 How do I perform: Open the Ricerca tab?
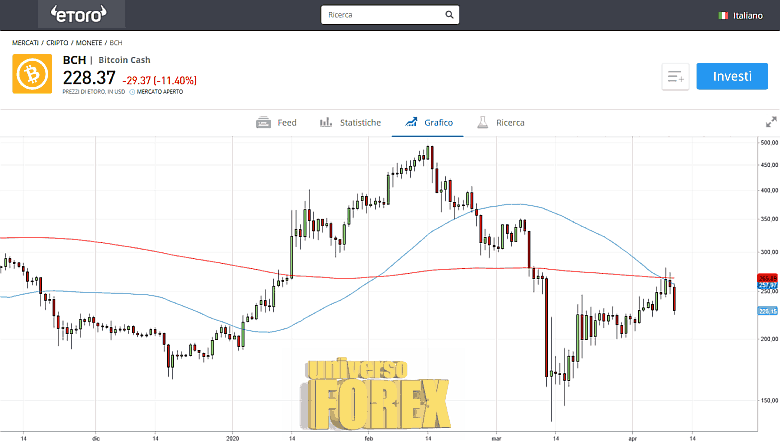[509, 122]
